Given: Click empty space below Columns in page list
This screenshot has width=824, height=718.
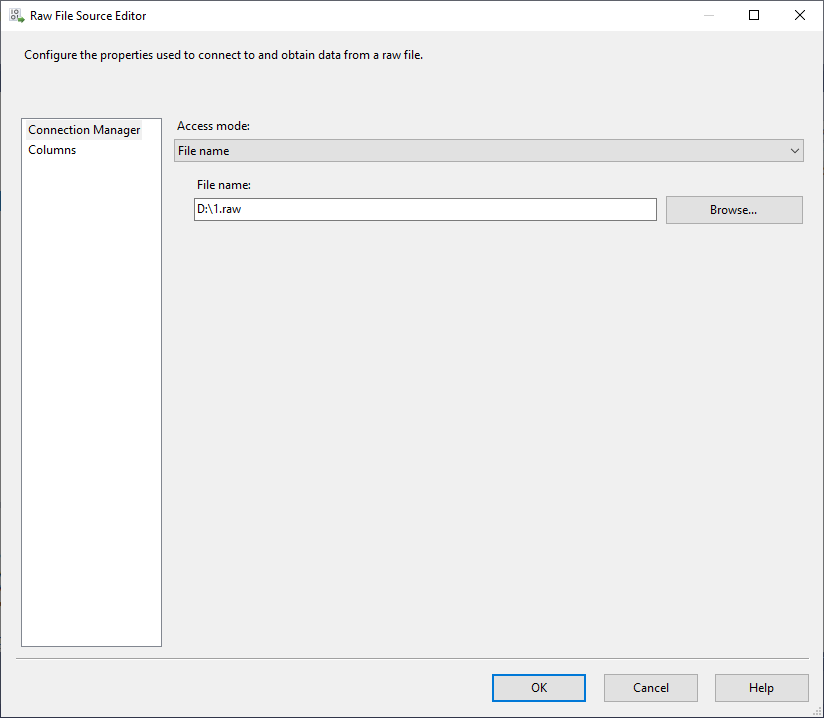Looking at the screenshot, I should click(x=91, y=400).
